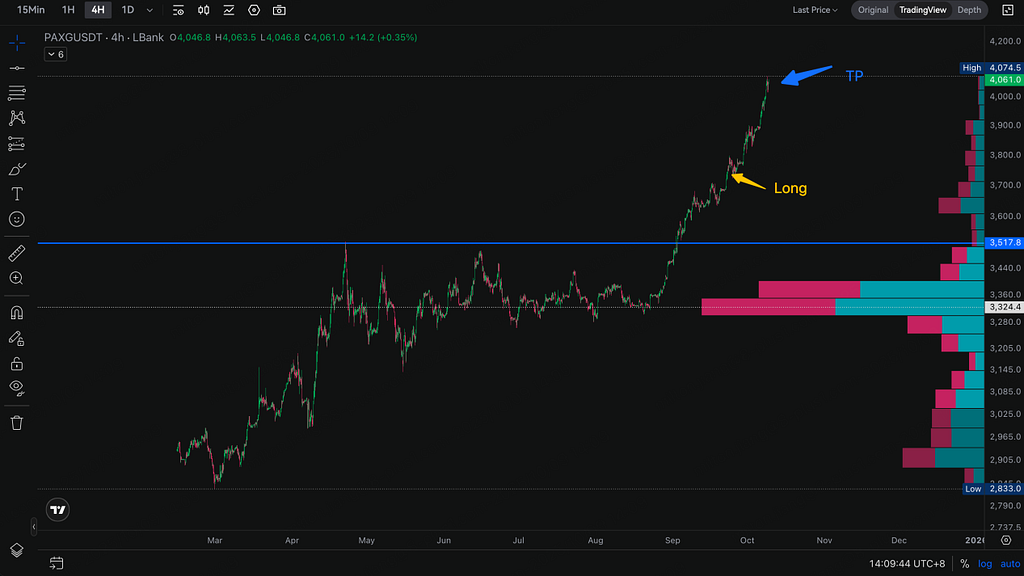Image resolution: width=1024 pixels, height=576 pixels.
Task: Enter fullscreen chart mode
Action: 1008,10
